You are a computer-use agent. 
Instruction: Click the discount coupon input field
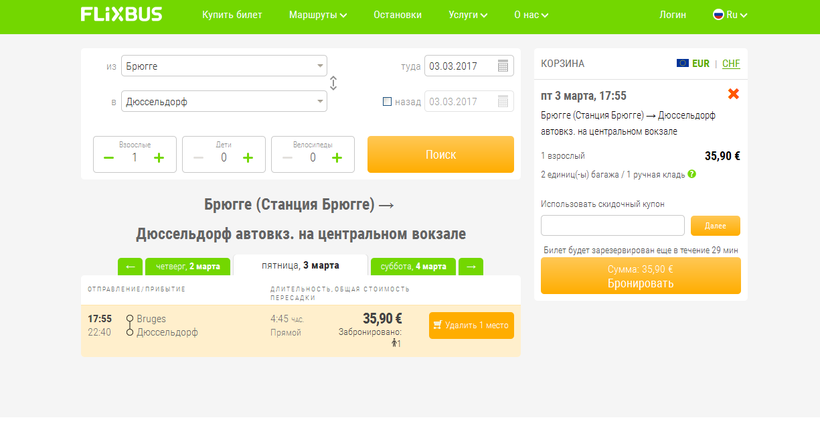coord(612,225)
